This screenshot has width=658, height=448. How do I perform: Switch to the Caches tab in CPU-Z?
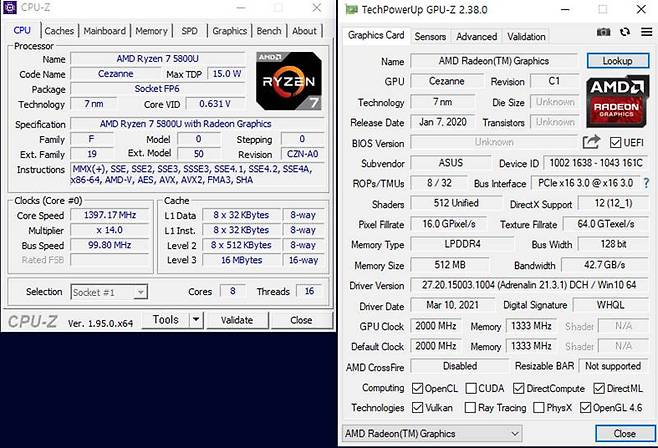click(59, 31)
